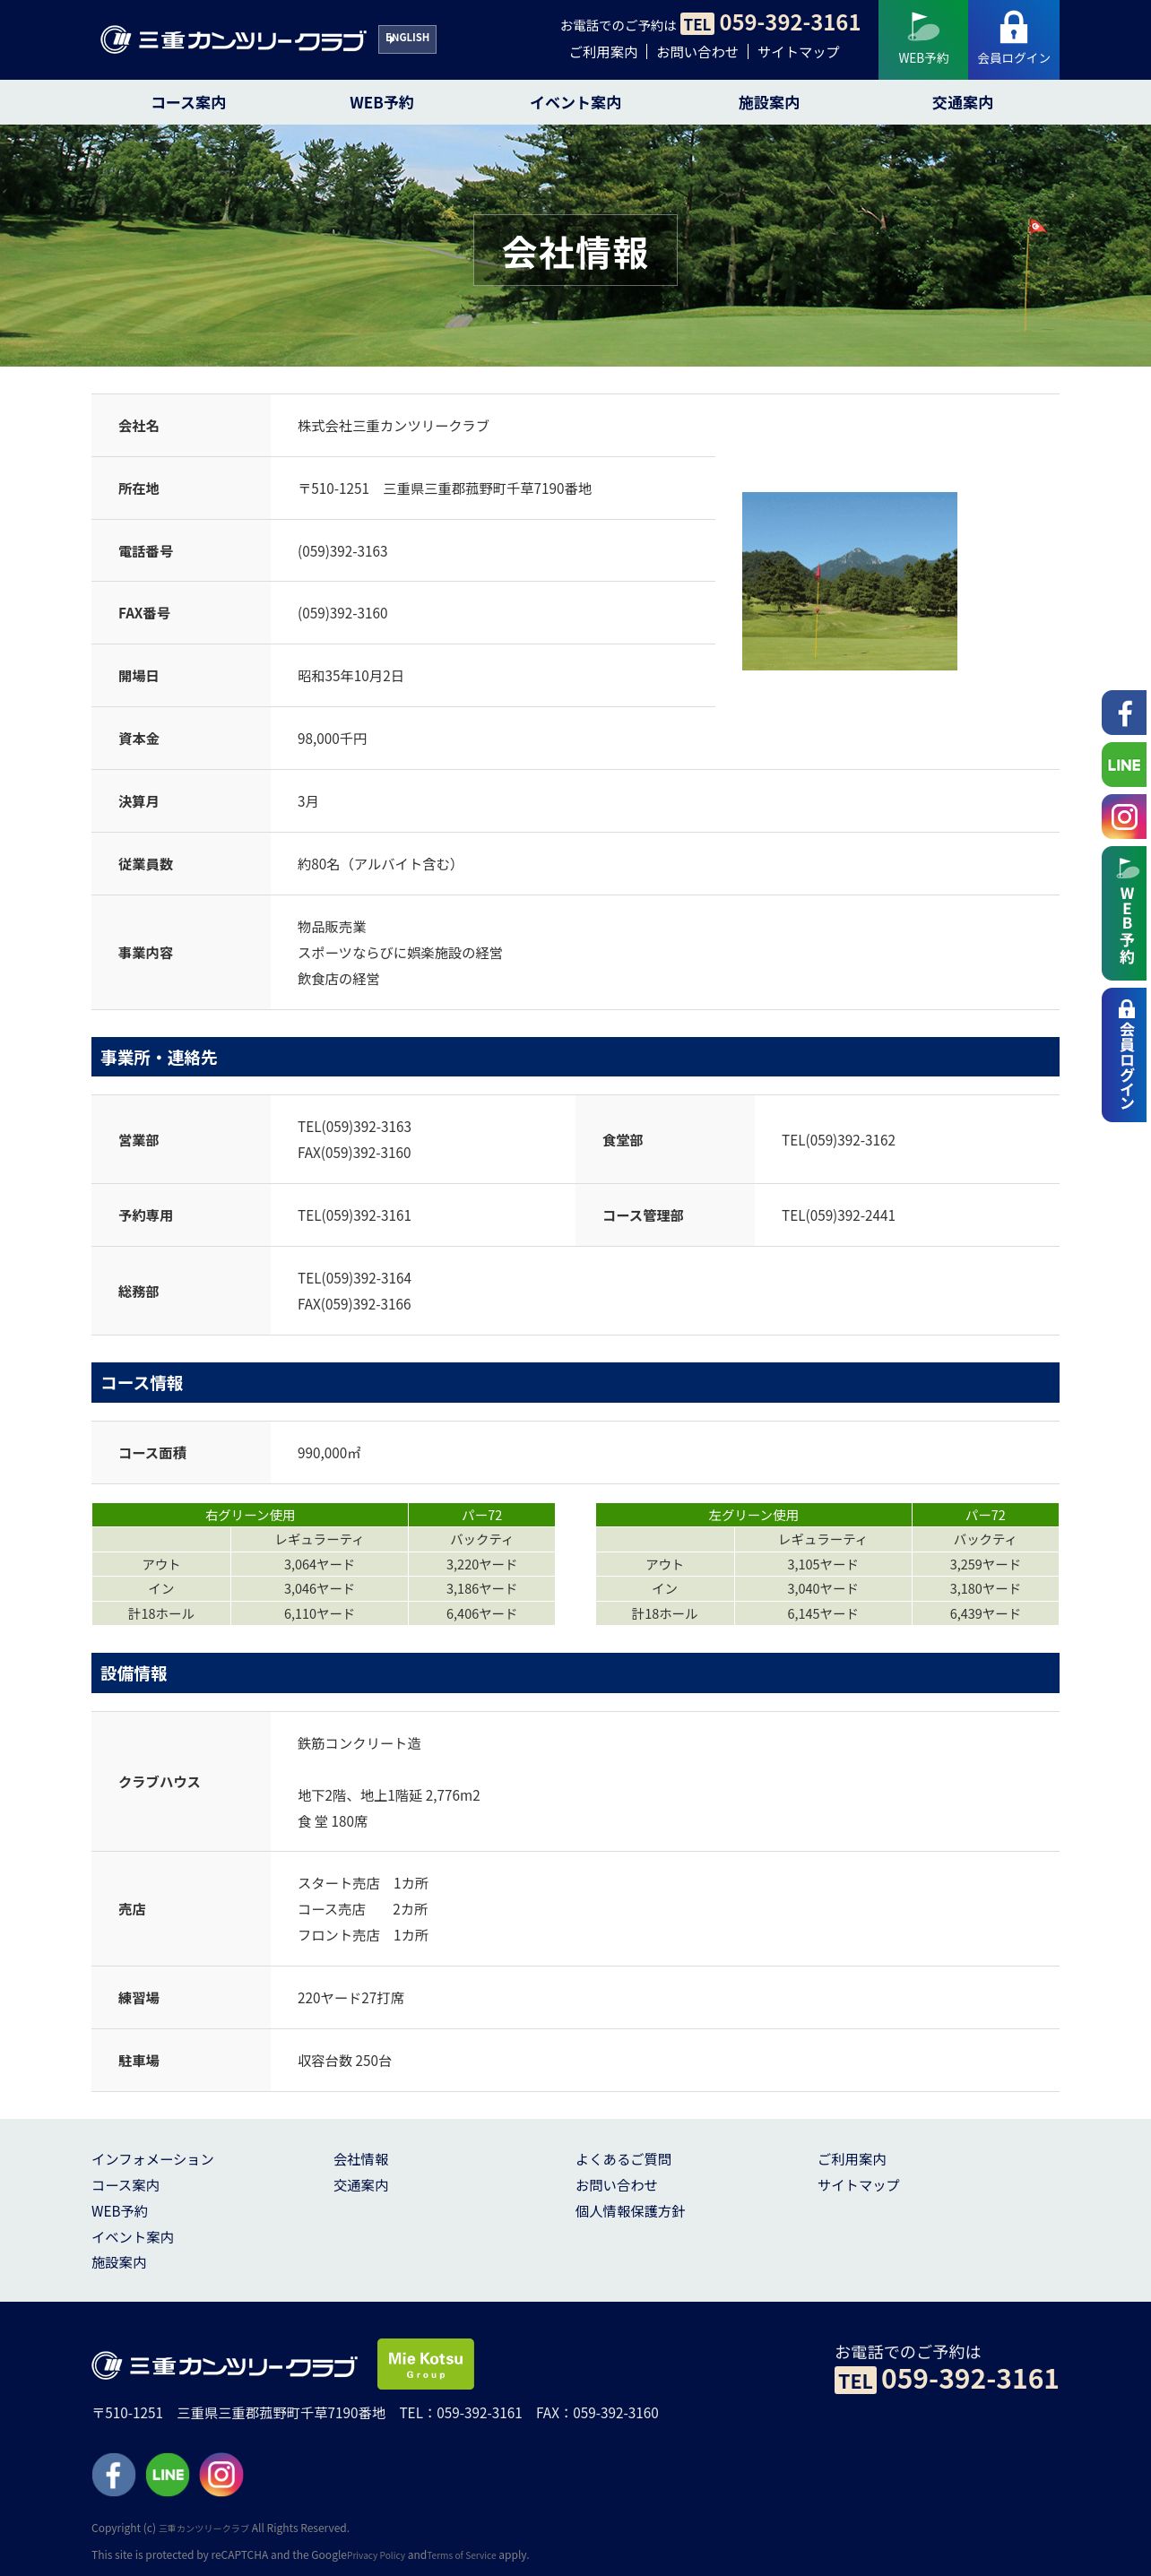Click 220ヤード27打席 practice range value

[351, 1998]
